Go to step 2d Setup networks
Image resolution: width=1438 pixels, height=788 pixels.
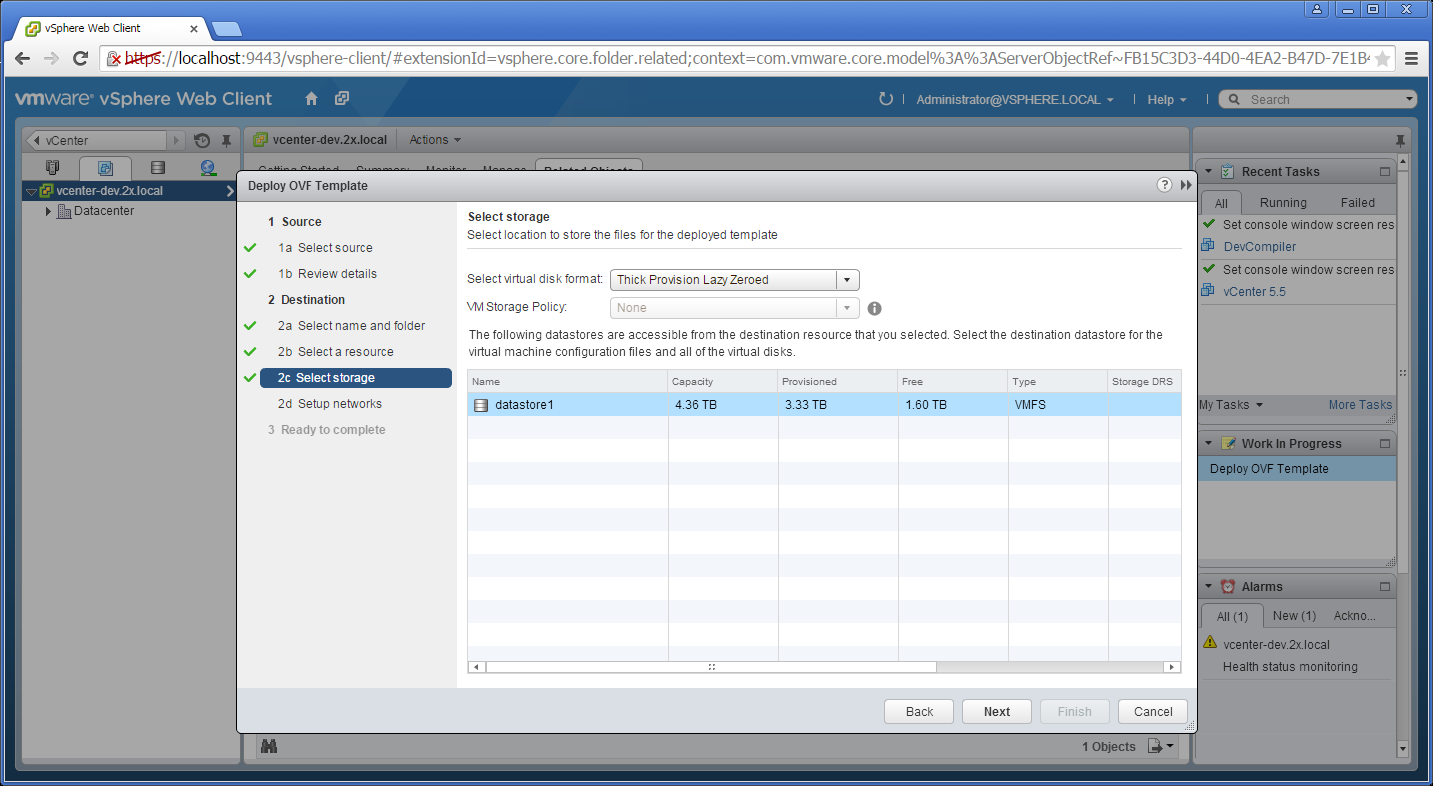tap(329, 404)
